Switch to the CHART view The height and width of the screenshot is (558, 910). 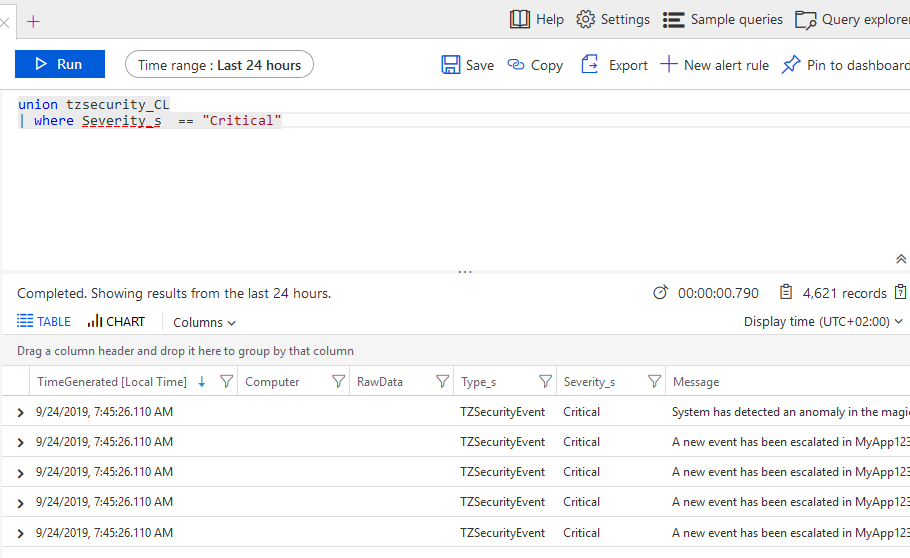click(116, 322)
